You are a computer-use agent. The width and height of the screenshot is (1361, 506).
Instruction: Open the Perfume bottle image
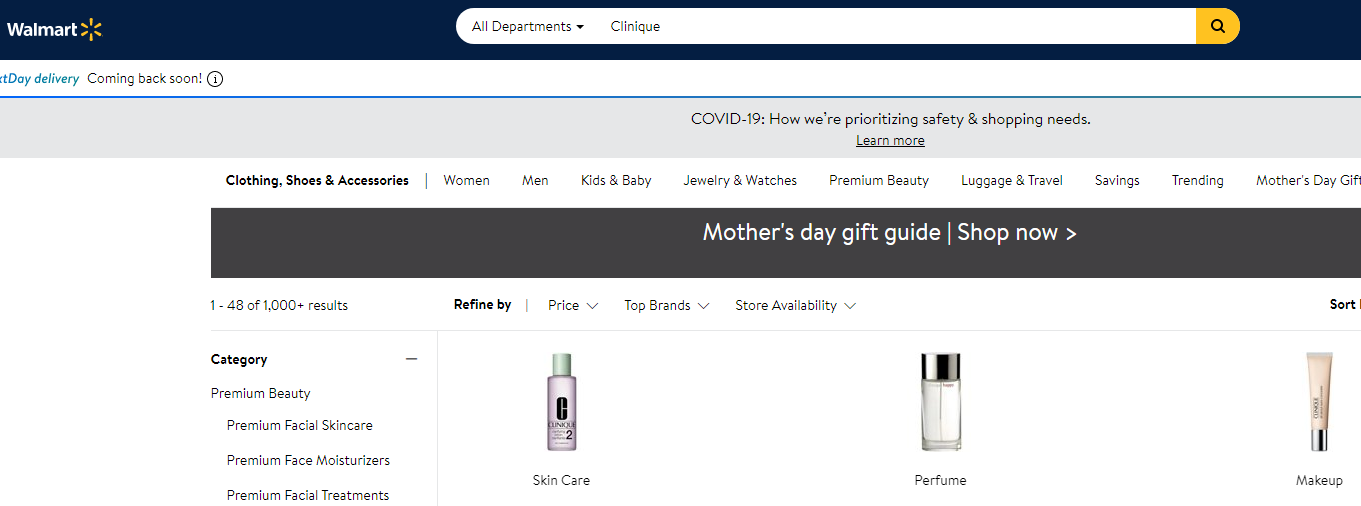940,402
